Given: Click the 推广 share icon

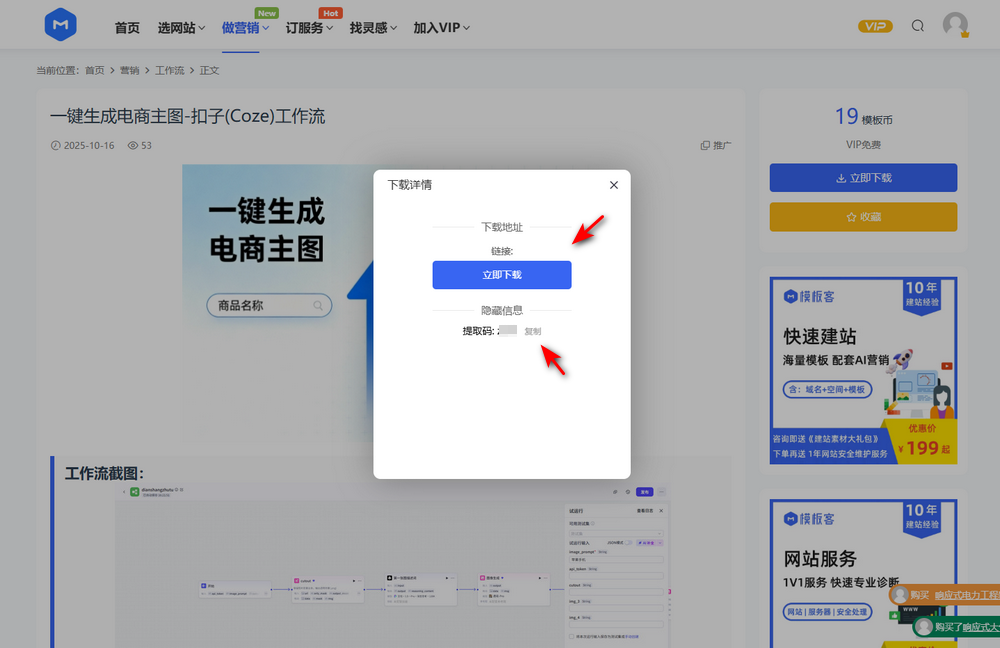Looking at the screenshot, I should [x=705, y=146].
